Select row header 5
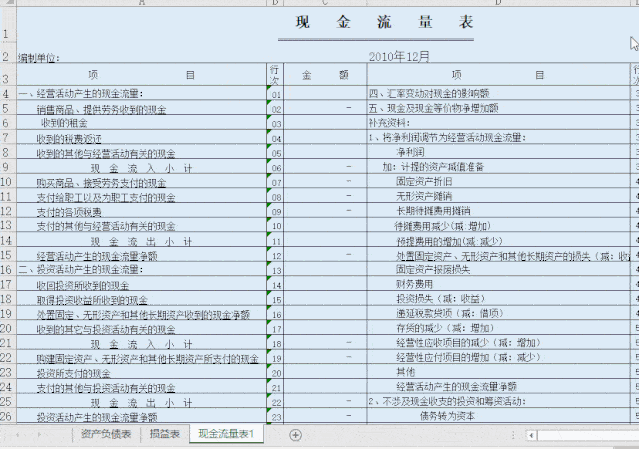639x449 pixels. point(7,108)
